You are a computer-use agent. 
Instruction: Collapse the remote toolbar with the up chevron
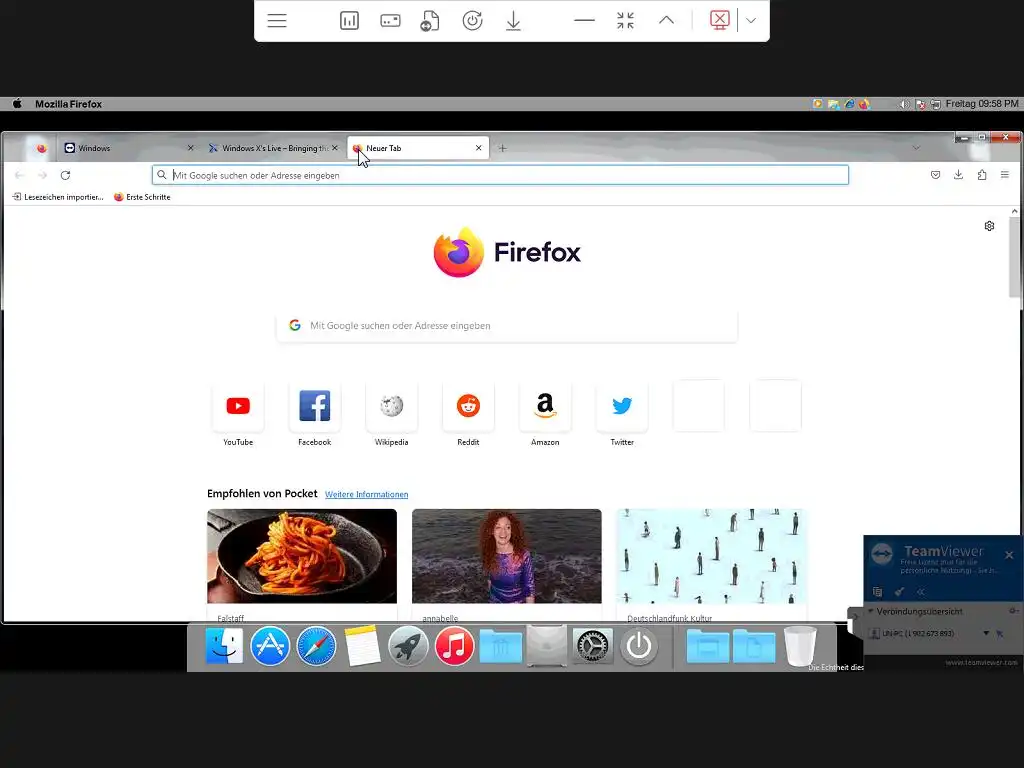[x=666, y=20]
